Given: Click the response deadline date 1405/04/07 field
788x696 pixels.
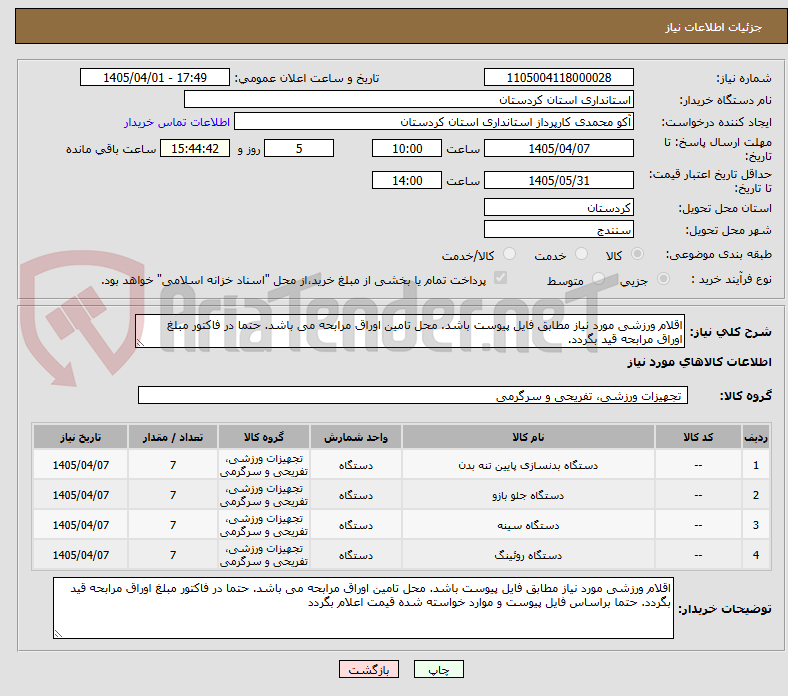Looking at the screenshot, I should 559,148.
